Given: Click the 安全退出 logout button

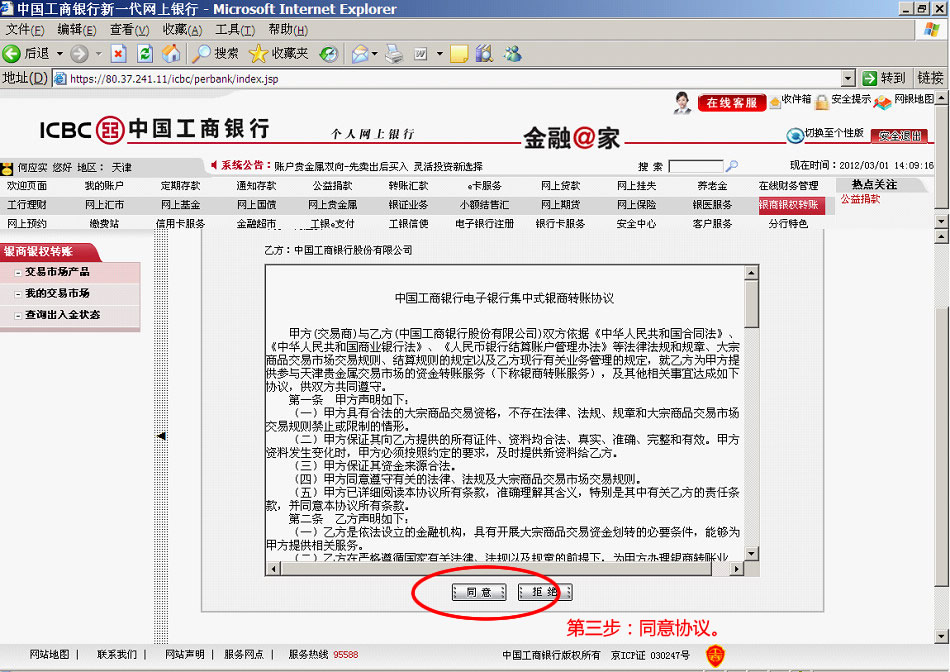Looking at the screenshot, I should coord(900,136).
